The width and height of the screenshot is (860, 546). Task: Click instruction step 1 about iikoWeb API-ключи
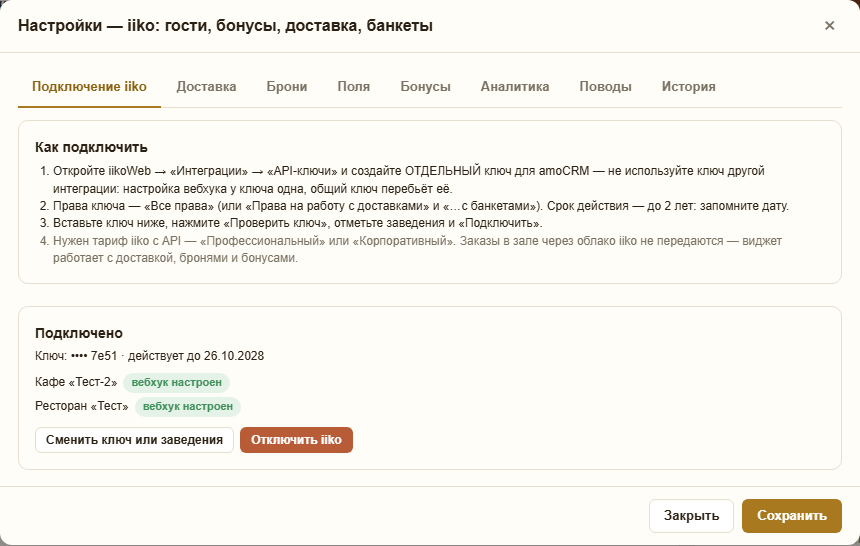click(x=409, y=180)
